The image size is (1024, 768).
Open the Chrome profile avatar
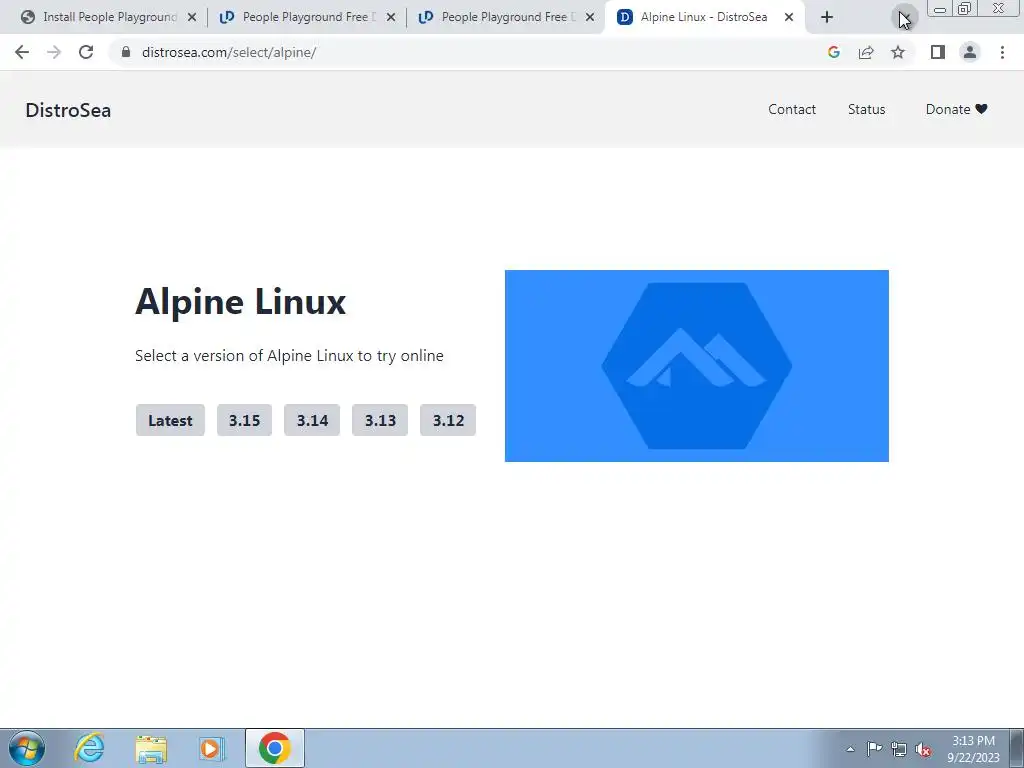[x=970, y=52]
